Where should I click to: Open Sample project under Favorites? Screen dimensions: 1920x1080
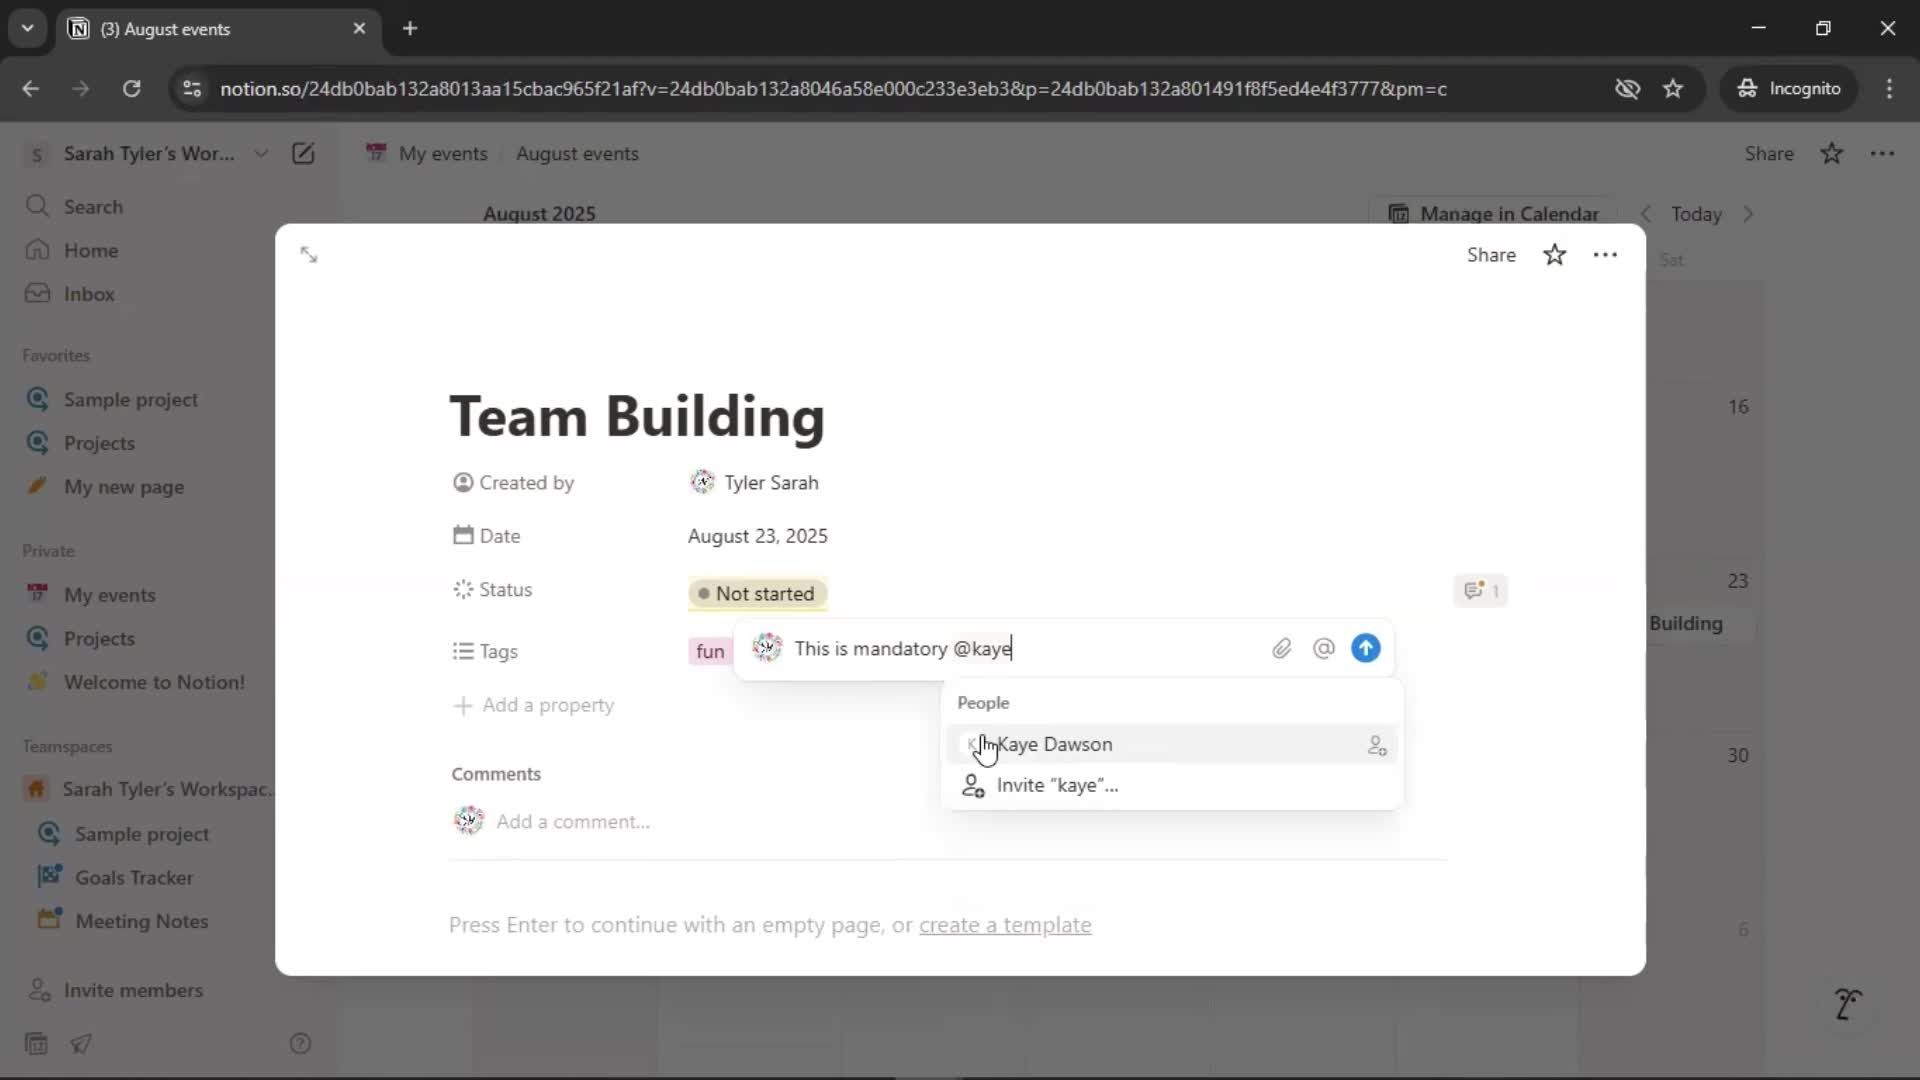pos(131,399)
